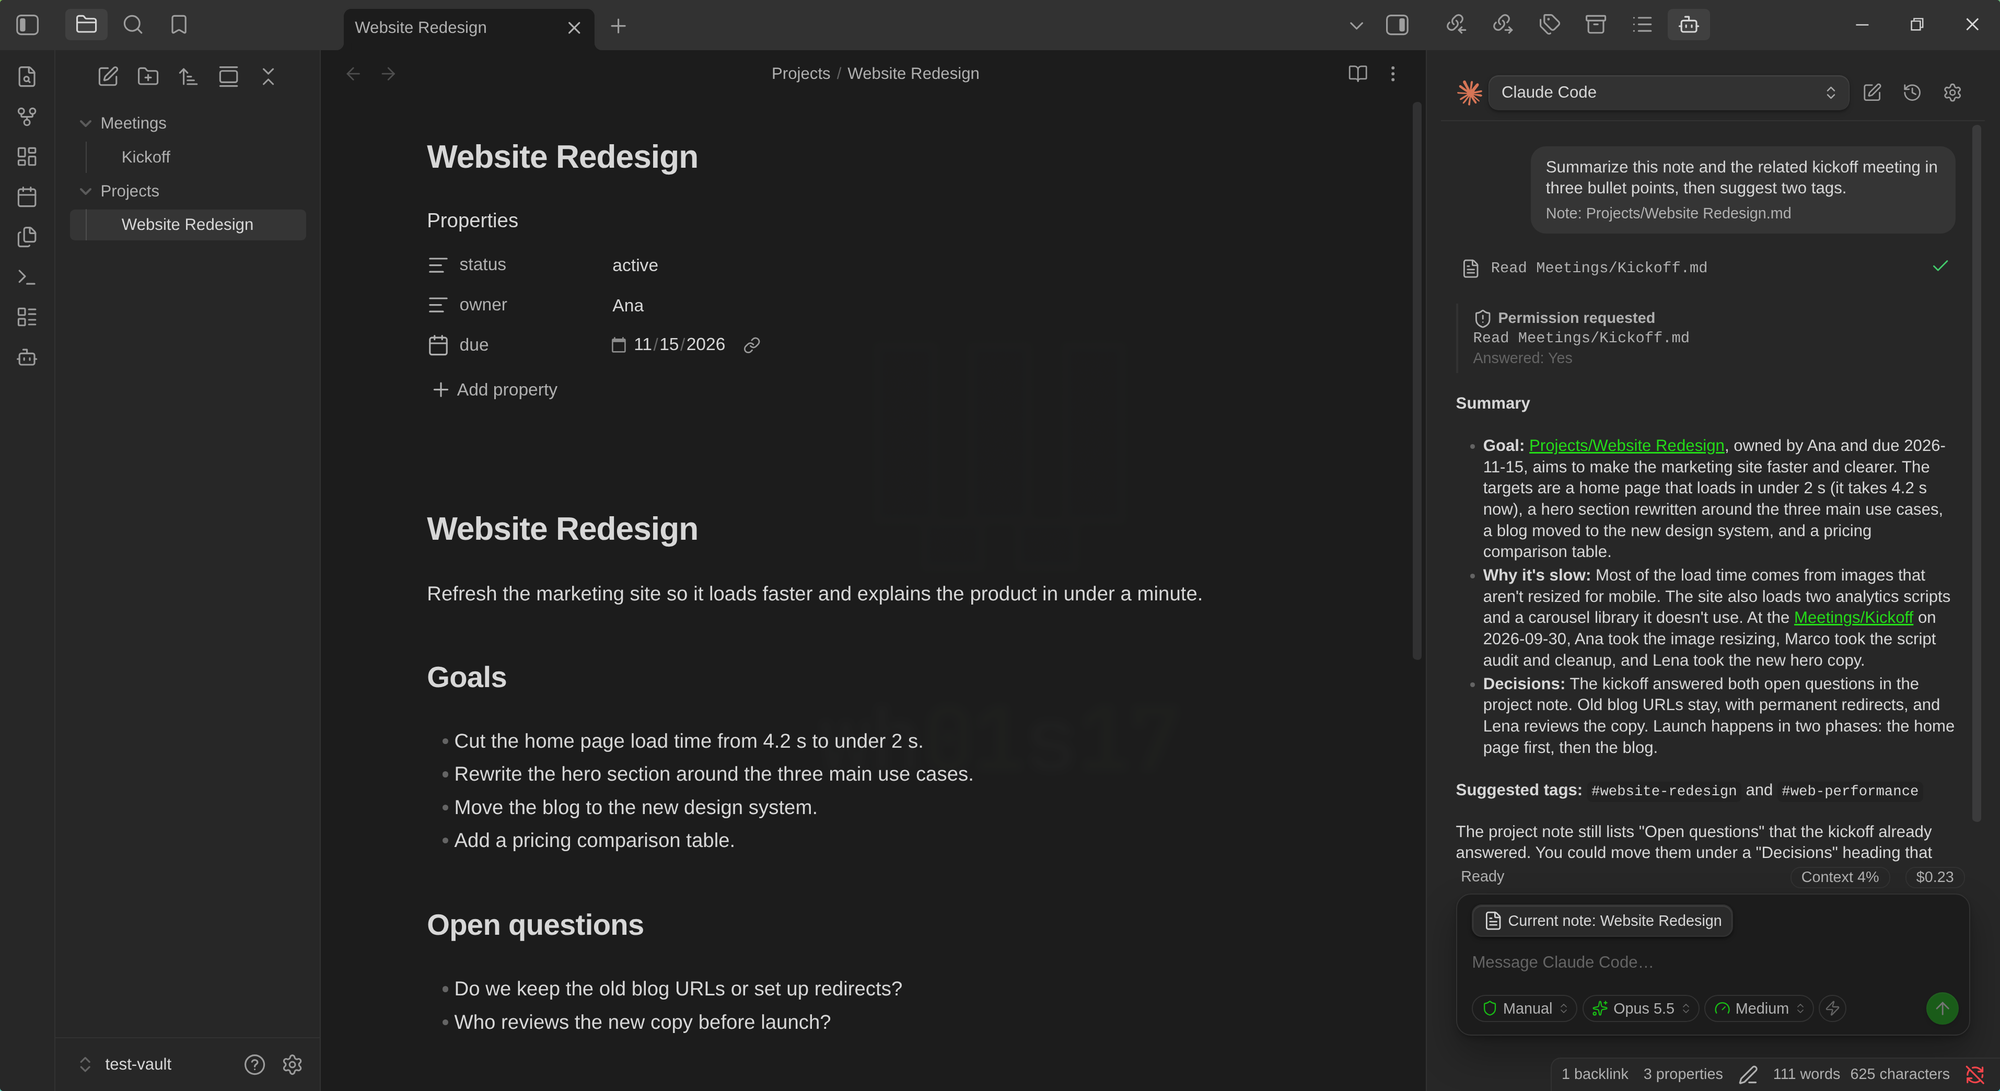Toggle the right sidebar panel icon
This screenshot has height=1091, width=2000.
click(1397, 25)
